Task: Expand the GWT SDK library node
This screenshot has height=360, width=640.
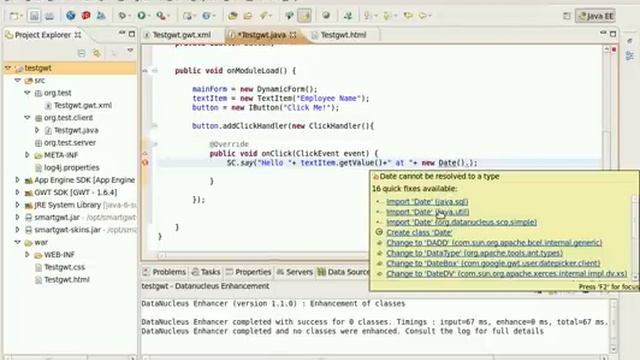Action: pos(18,192)
